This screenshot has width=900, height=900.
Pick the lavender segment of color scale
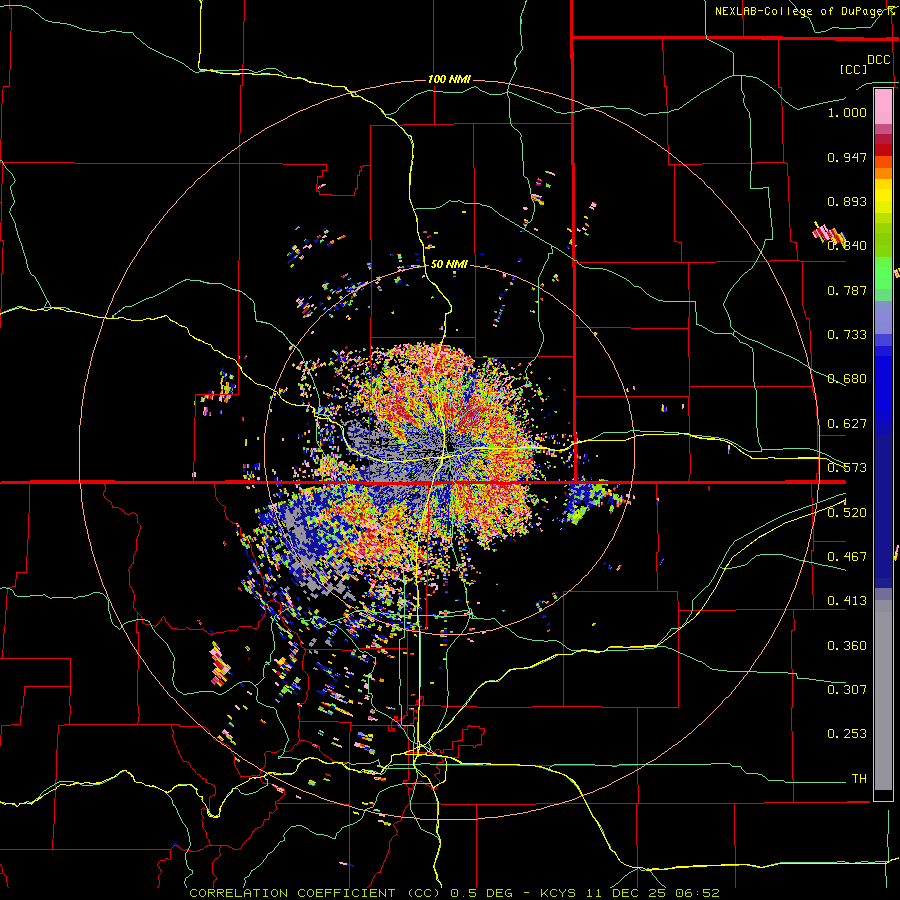point(883,318)
